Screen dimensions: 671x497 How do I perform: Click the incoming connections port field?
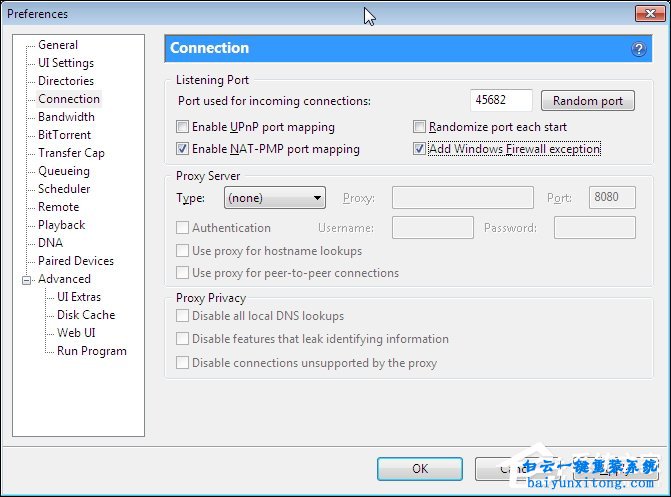500,101
